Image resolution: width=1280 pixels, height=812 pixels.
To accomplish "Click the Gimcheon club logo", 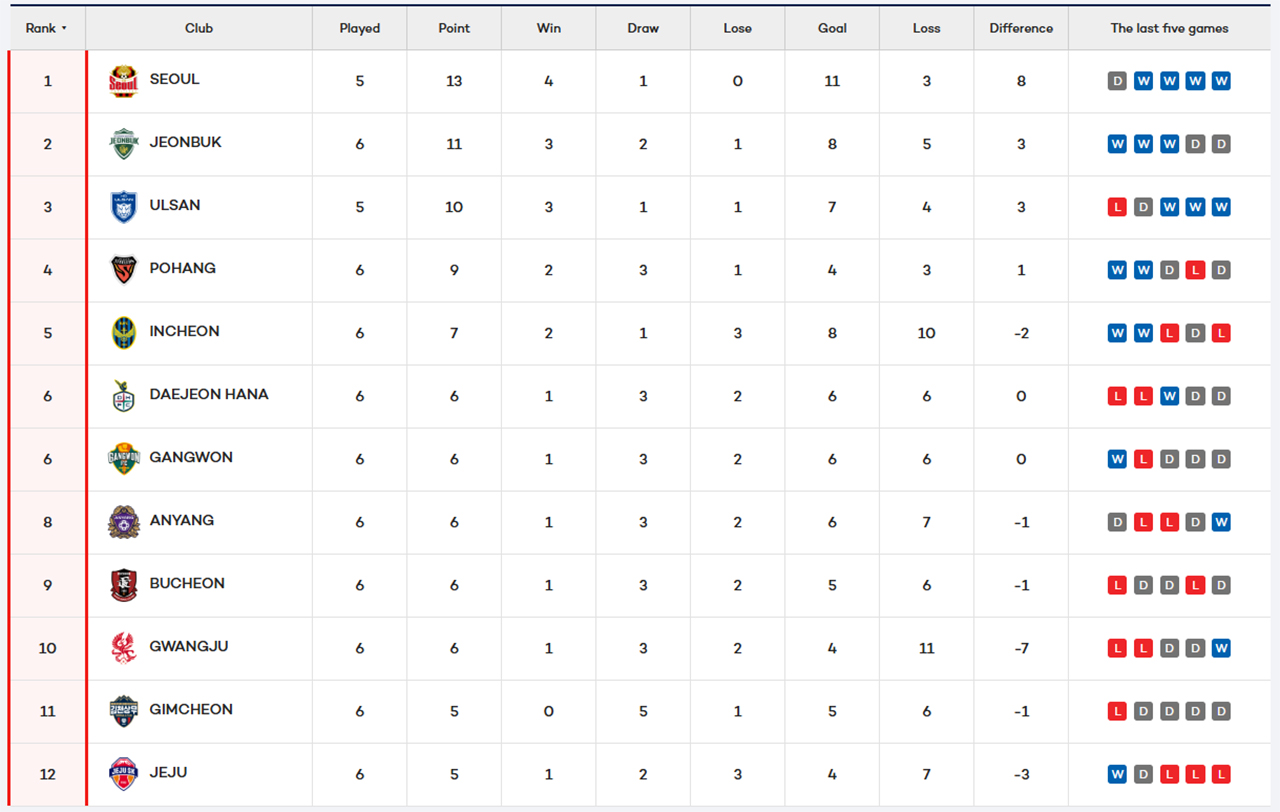I will (x=123, y=711).
